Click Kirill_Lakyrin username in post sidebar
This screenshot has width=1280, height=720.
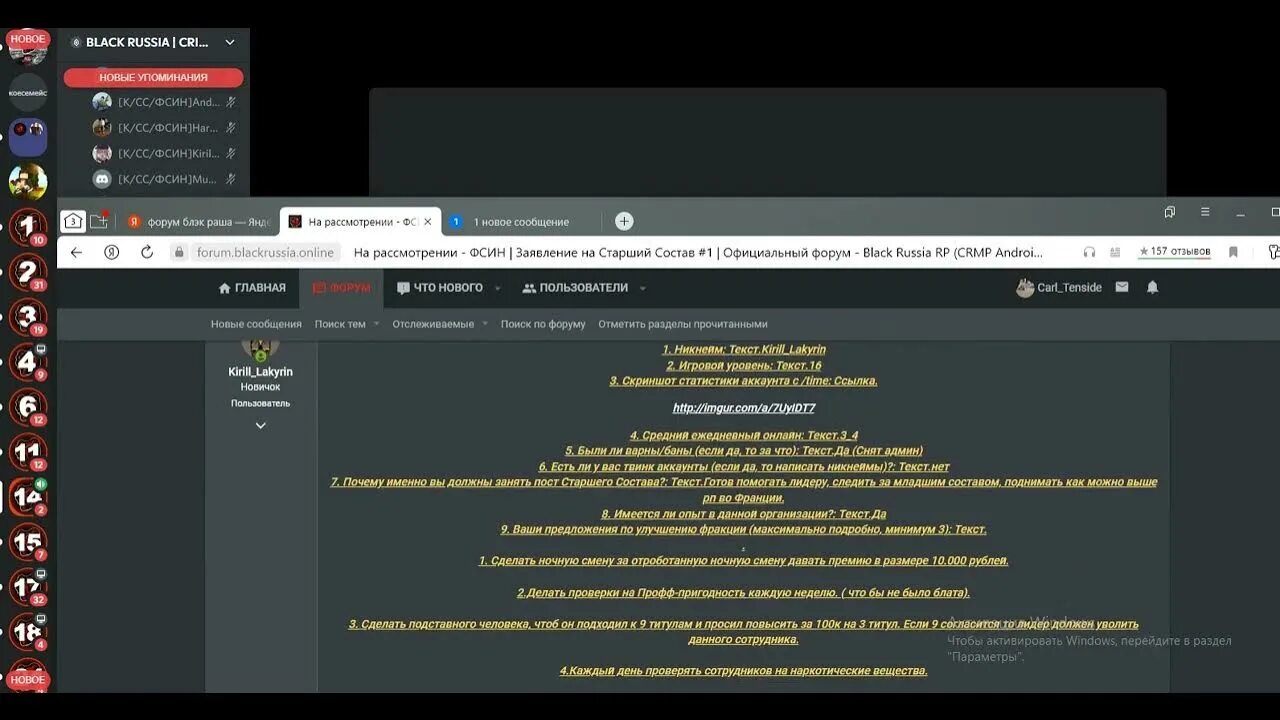click(x=260, y=372)
